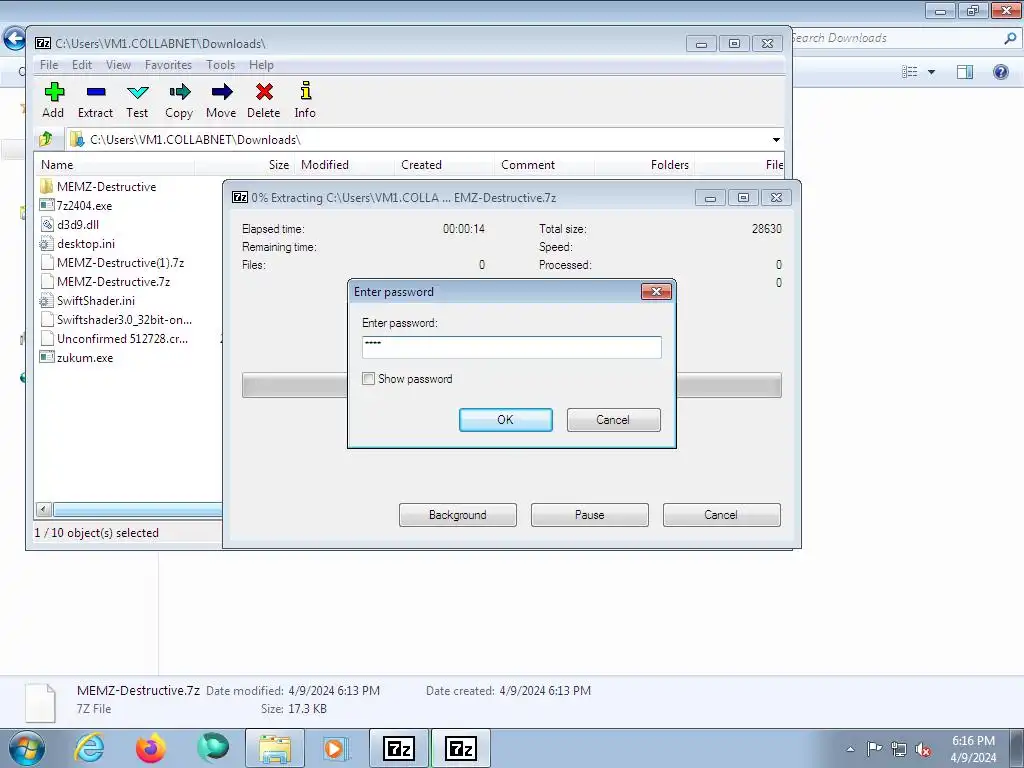Viewport: 1024px width, 768px height.
Task: Open Firefox from the taskbar
Action: point(151,748)
